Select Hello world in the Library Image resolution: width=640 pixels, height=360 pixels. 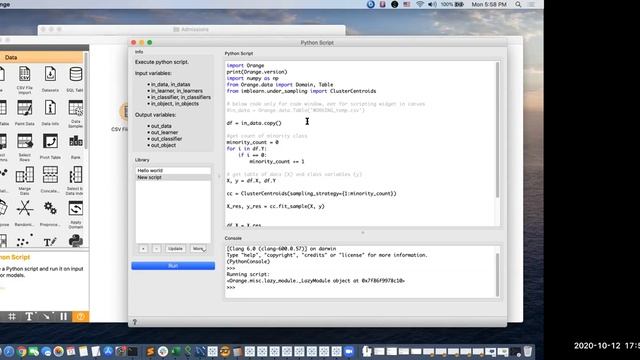[173, 171]
